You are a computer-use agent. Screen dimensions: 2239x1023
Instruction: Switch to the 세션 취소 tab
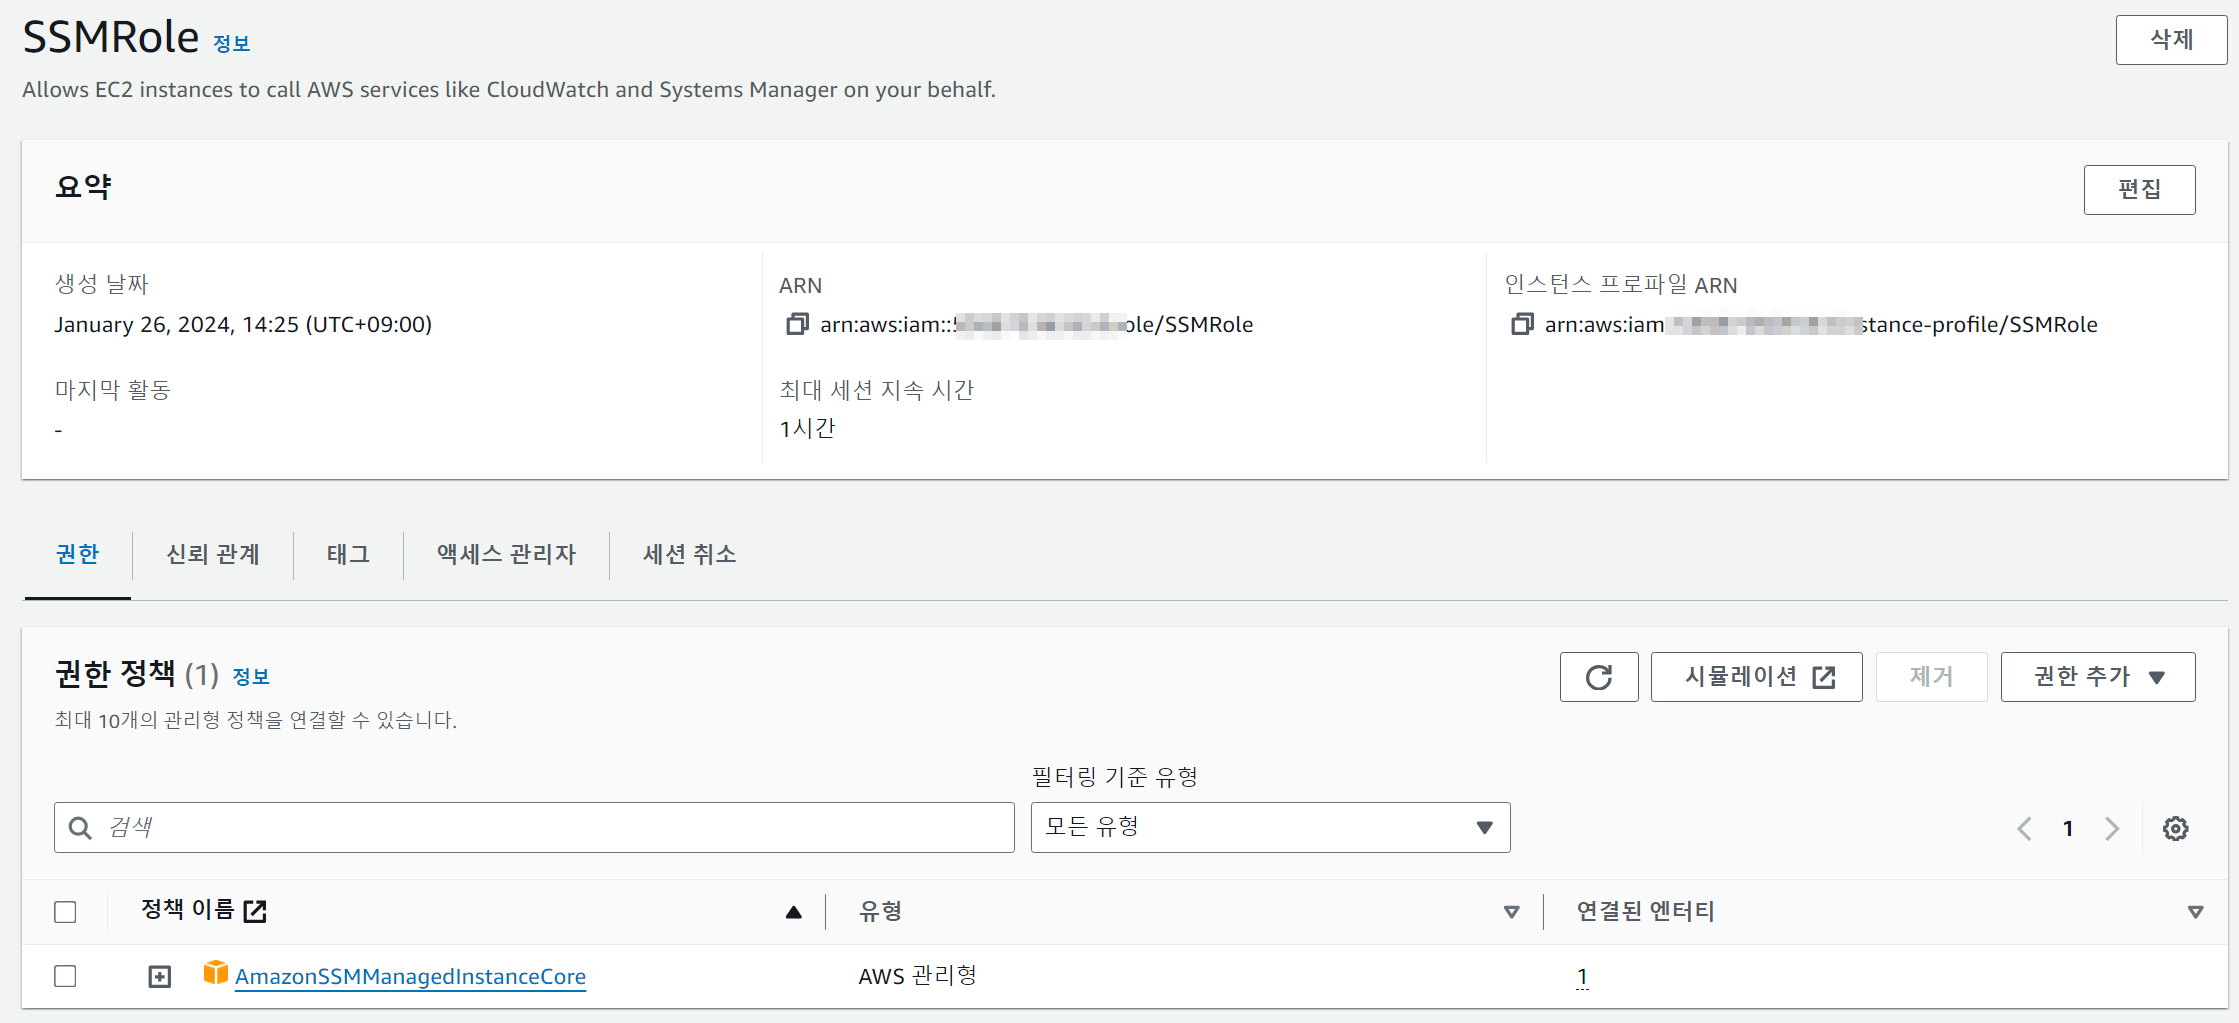click(690, 554)
